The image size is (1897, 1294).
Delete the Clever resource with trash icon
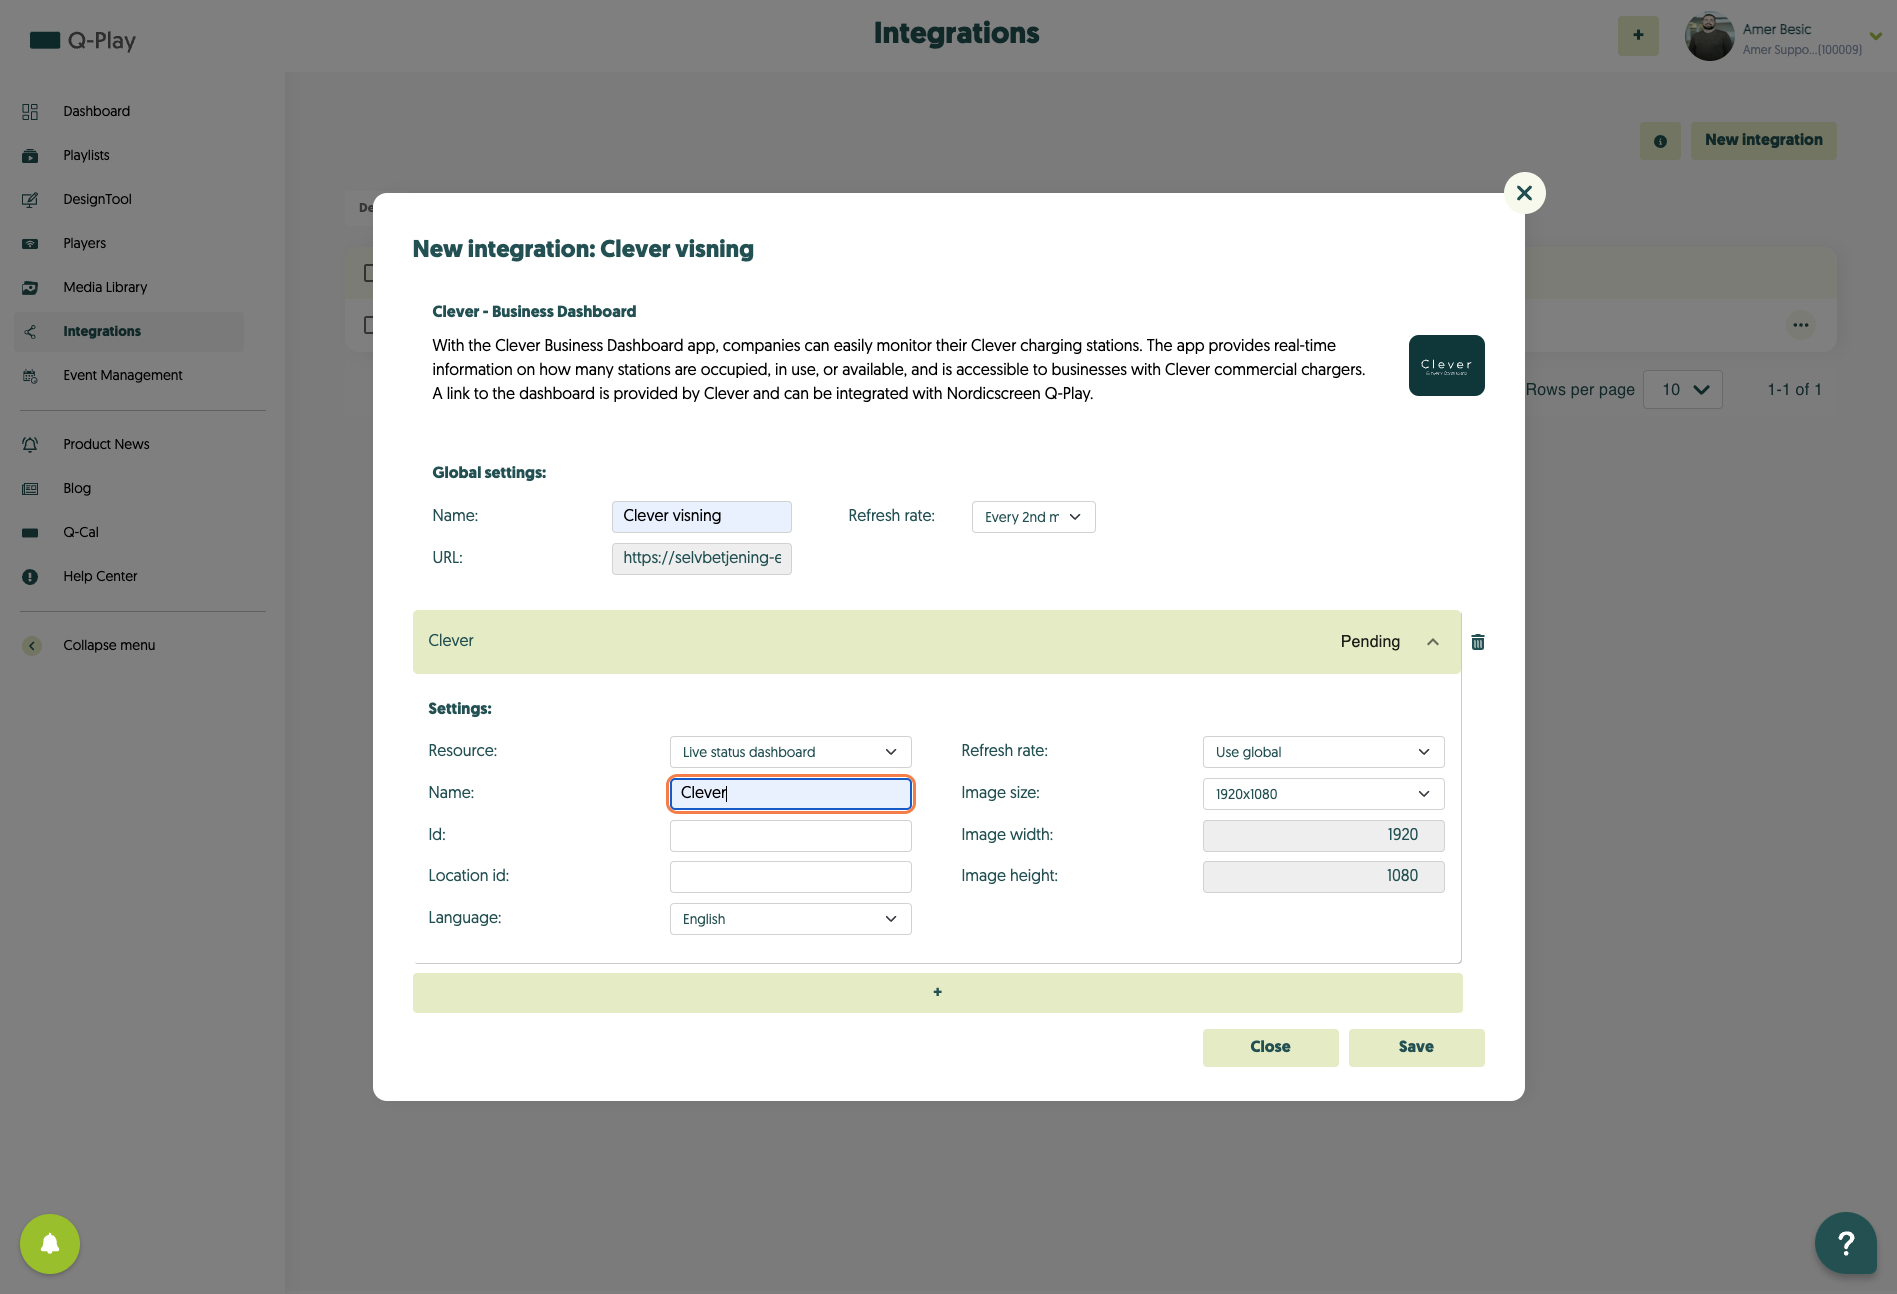click(x=1477, y=642)
